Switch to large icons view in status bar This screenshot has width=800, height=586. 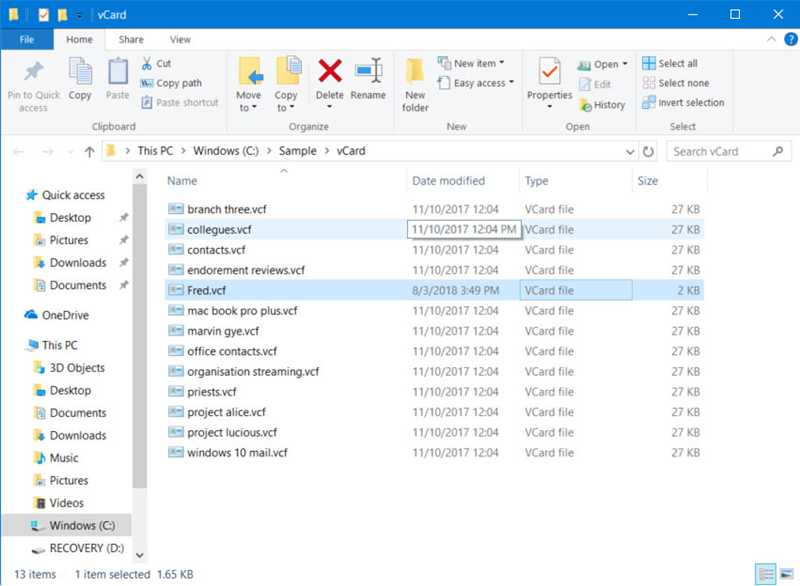(x=787, y=574)
